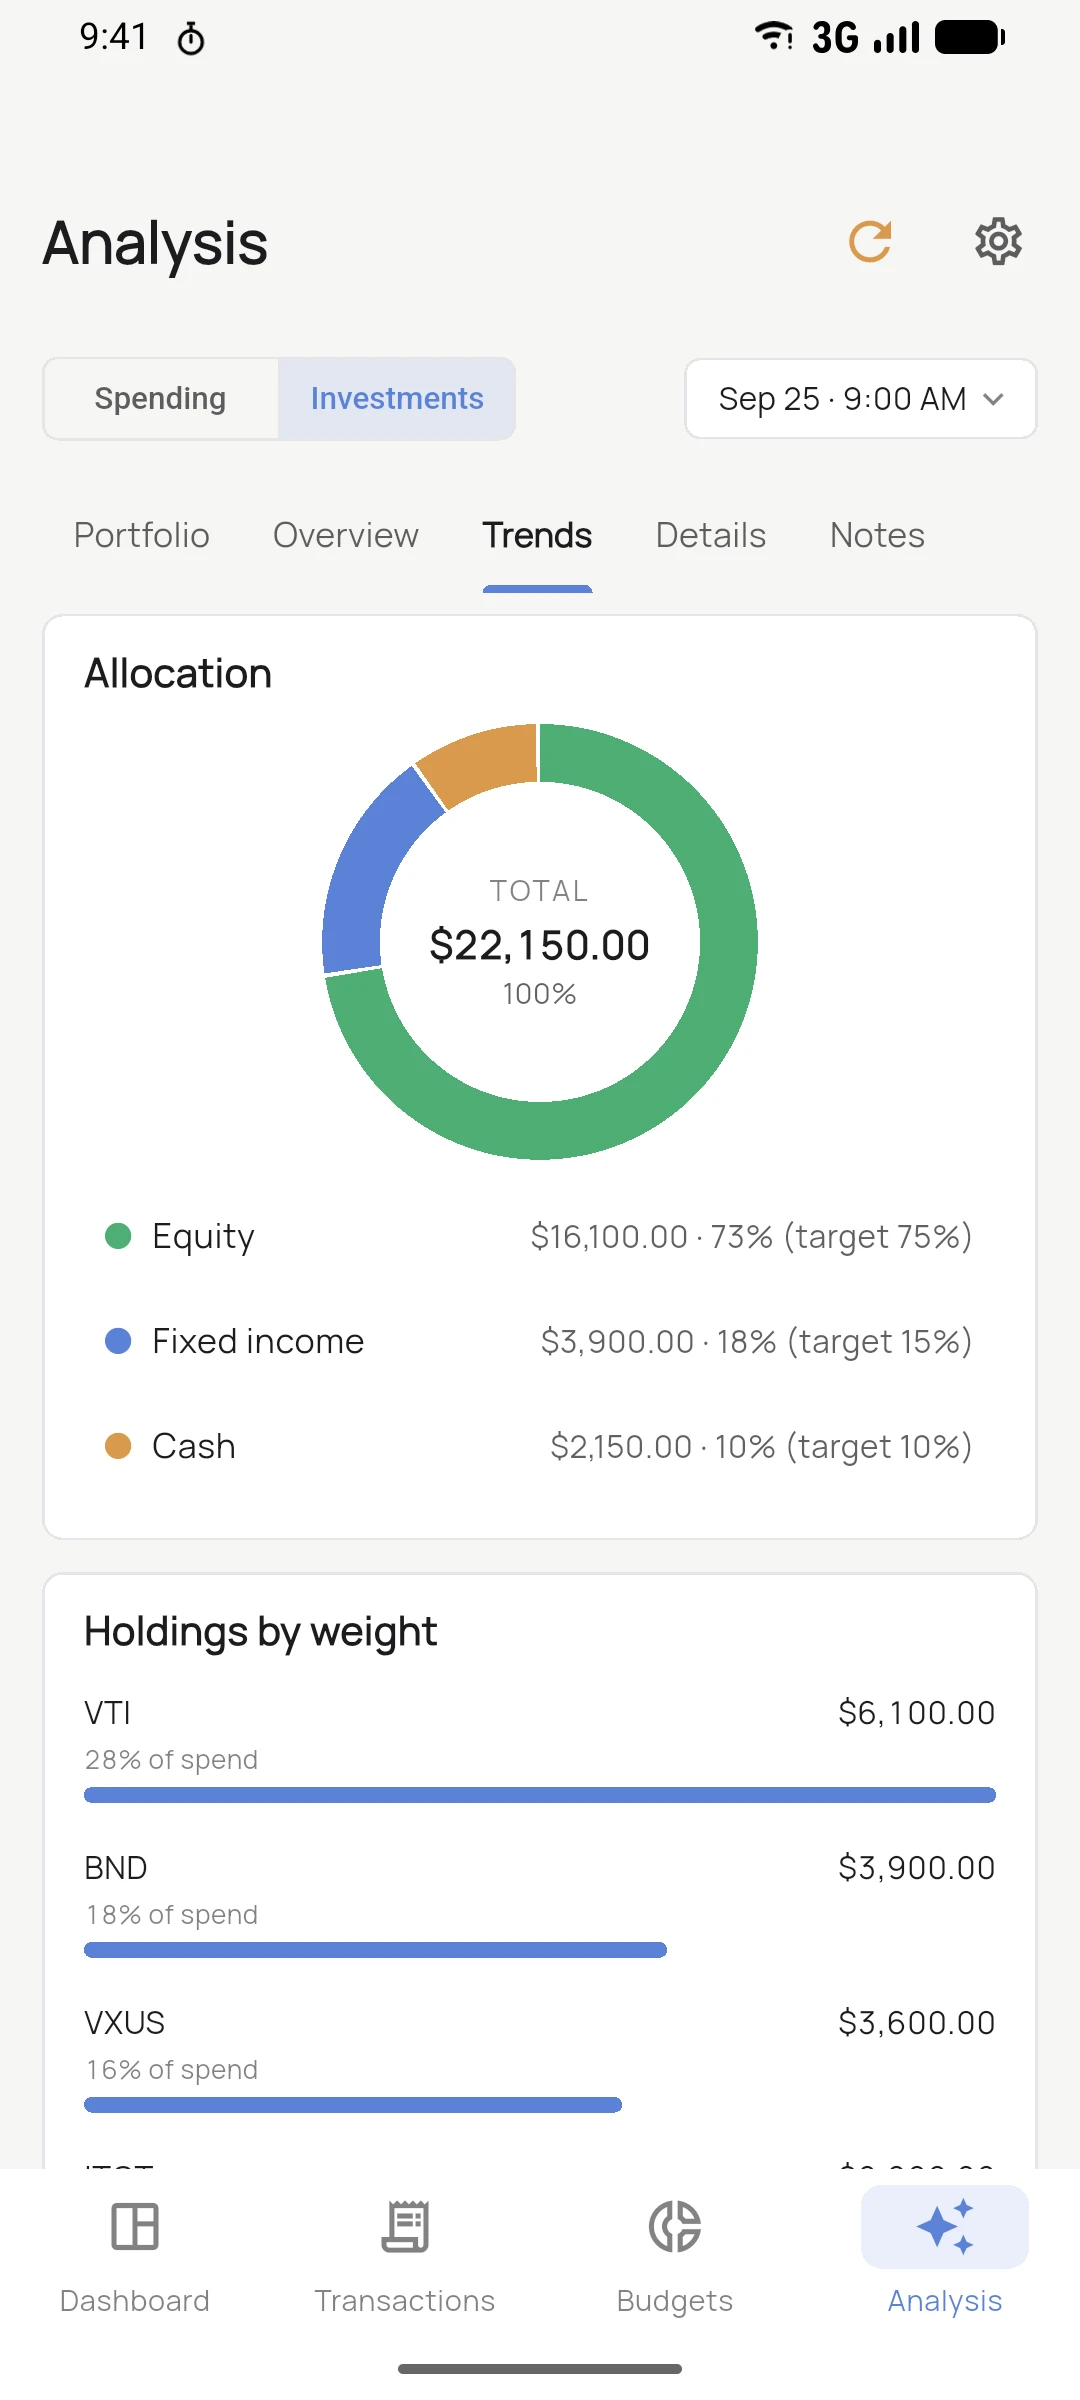Tap the VXUS weight progress bar
Screen dimensions: 1080x2400
tap(353, 2105)
